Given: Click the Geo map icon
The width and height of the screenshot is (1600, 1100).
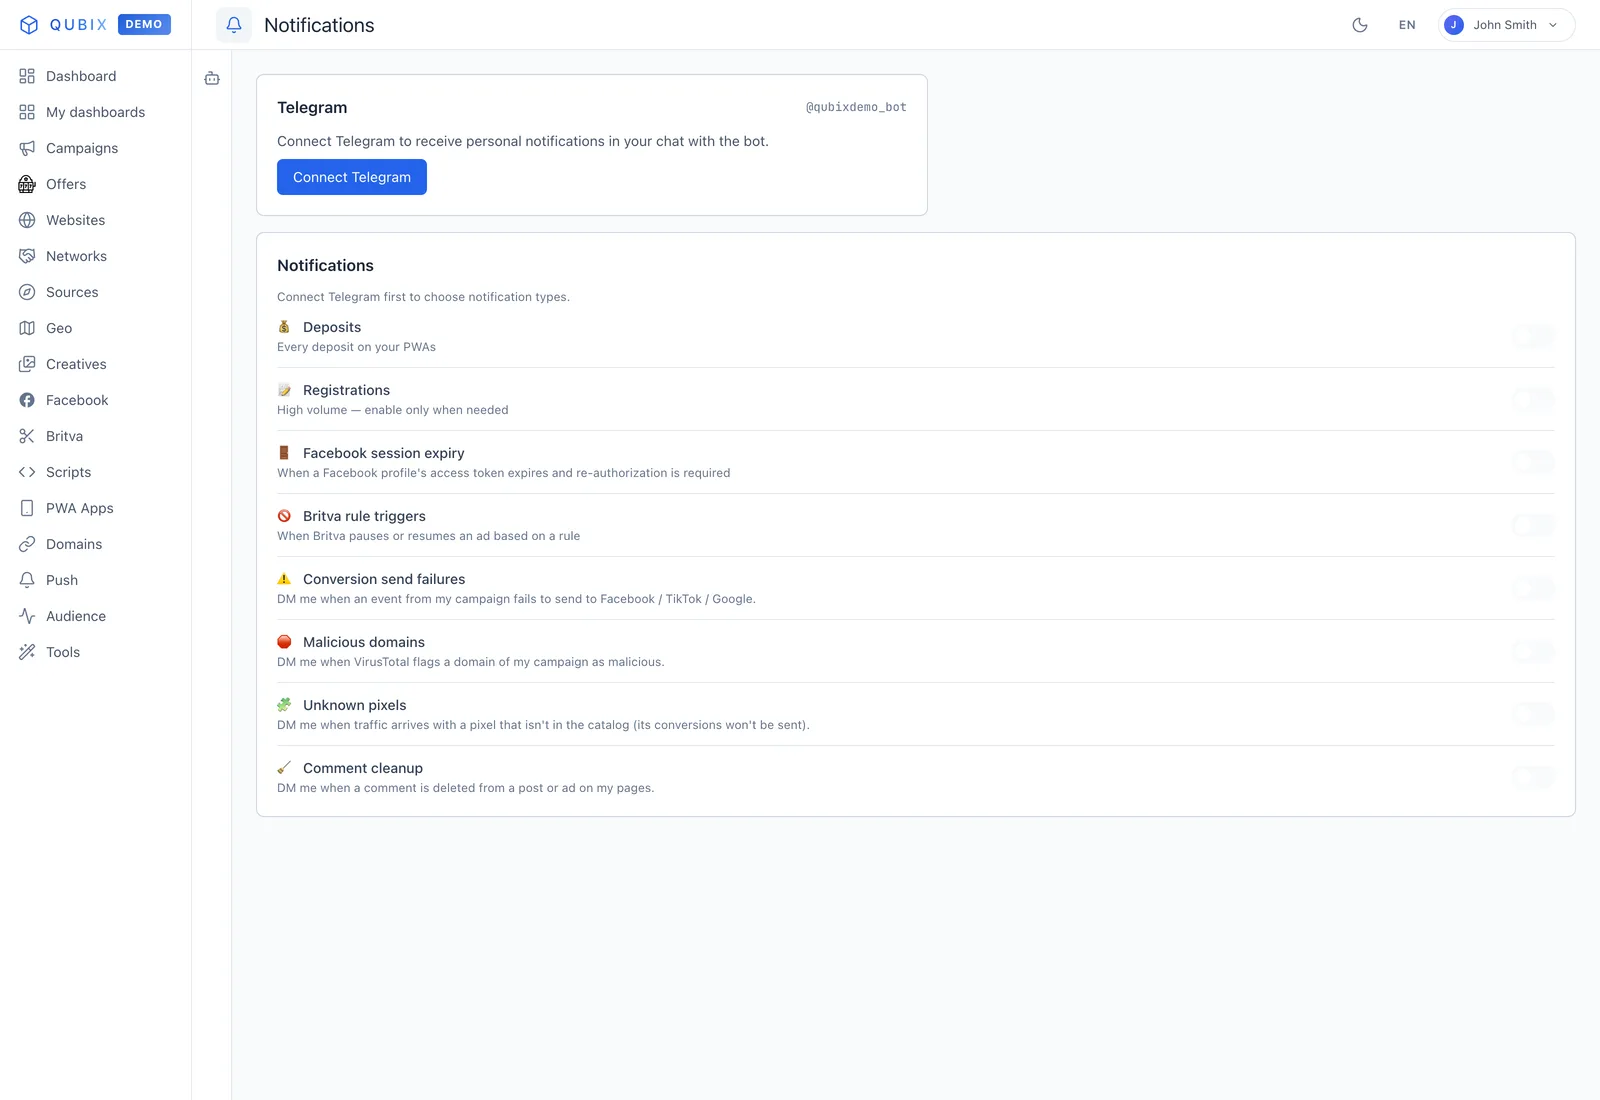Looking at the screenshot, I should tap(27, 328).
